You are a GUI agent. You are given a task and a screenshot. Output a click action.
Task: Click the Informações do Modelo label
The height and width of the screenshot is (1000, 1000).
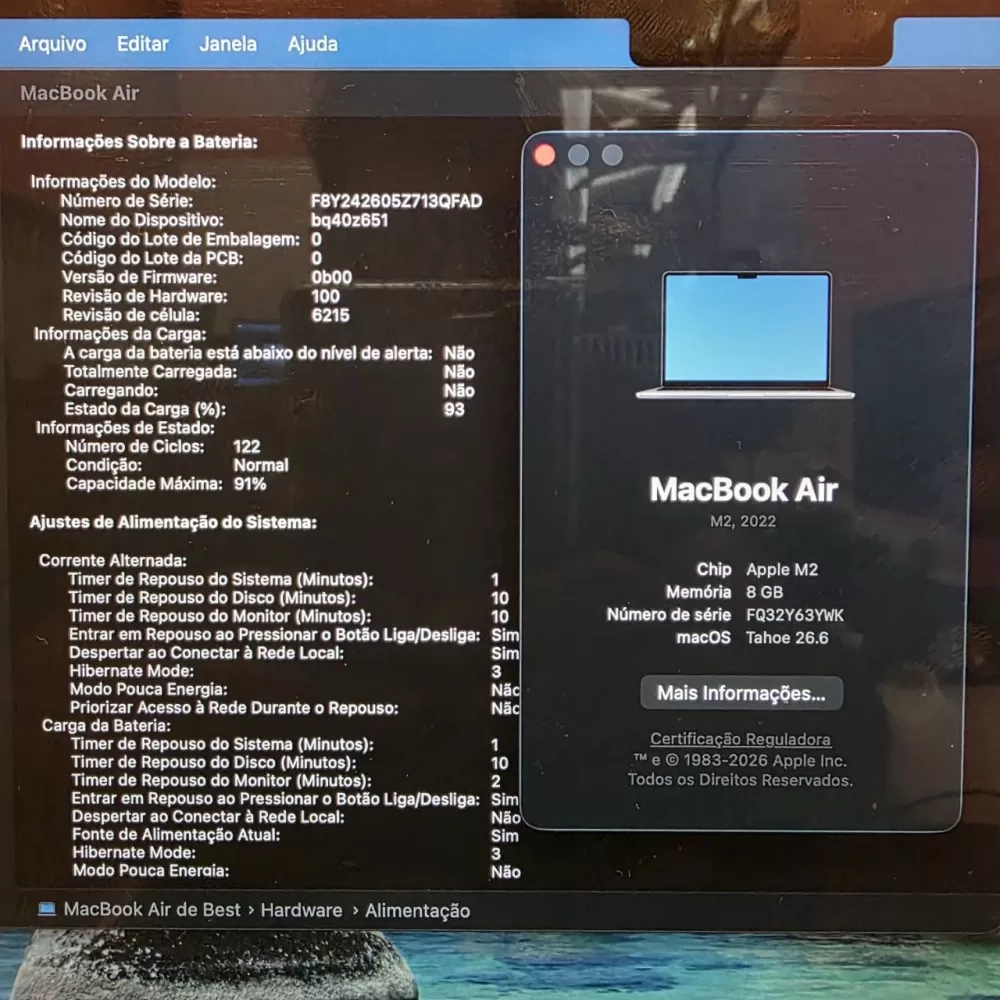pos(124,182)
